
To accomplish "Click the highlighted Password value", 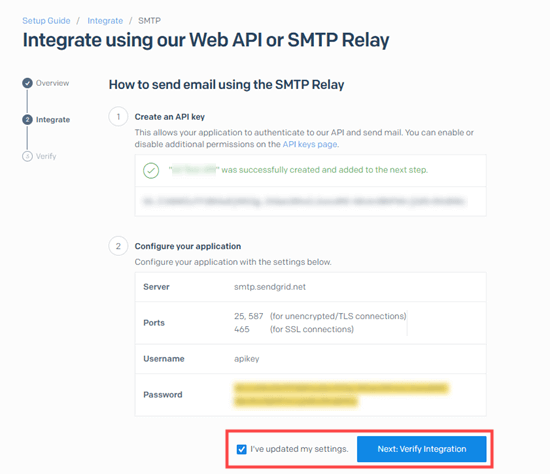I will (341, 395).
